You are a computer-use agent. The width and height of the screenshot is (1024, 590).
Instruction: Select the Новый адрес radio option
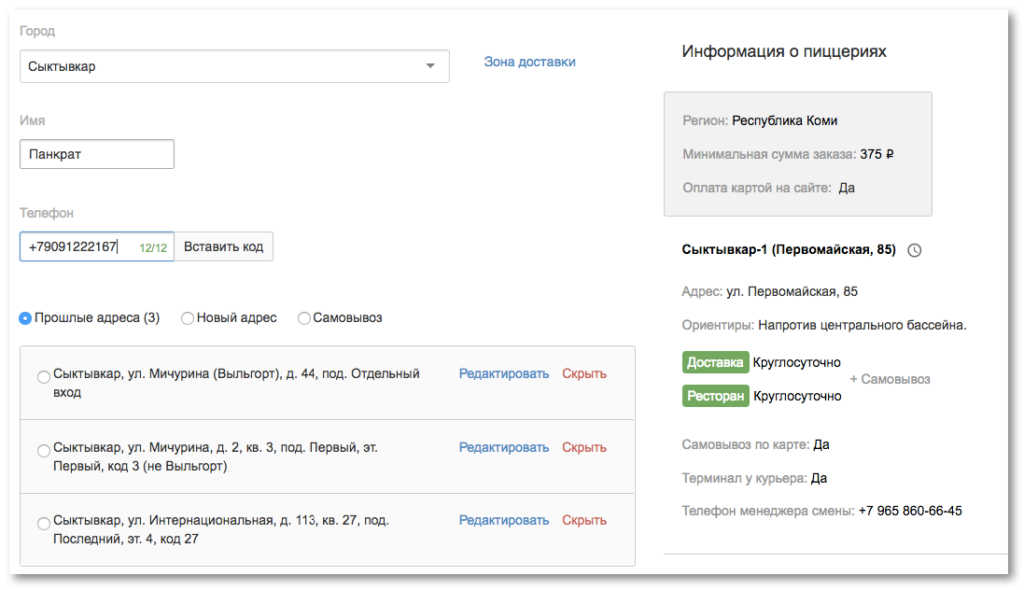(x=187, y=318)
